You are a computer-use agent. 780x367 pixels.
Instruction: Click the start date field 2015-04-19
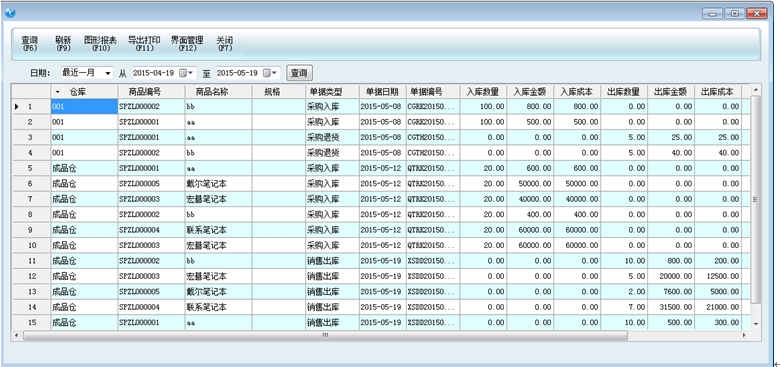click(154, 73)
